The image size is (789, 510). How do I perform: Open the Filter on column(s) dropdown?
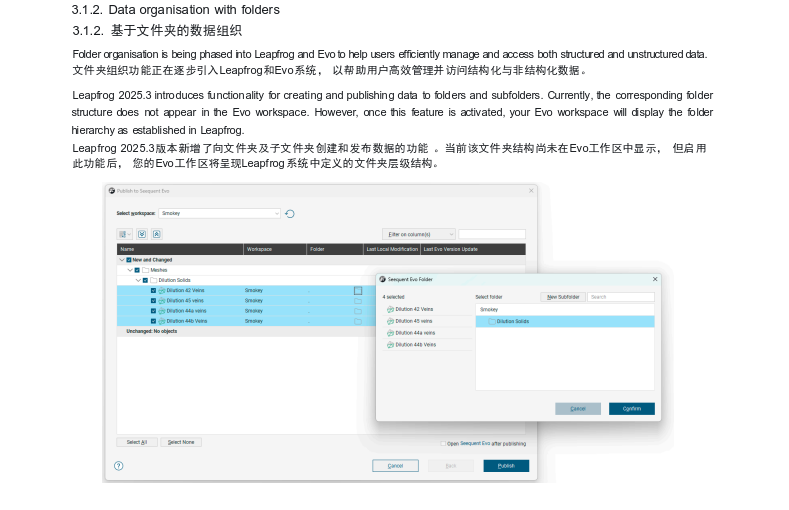pos(418,234)
